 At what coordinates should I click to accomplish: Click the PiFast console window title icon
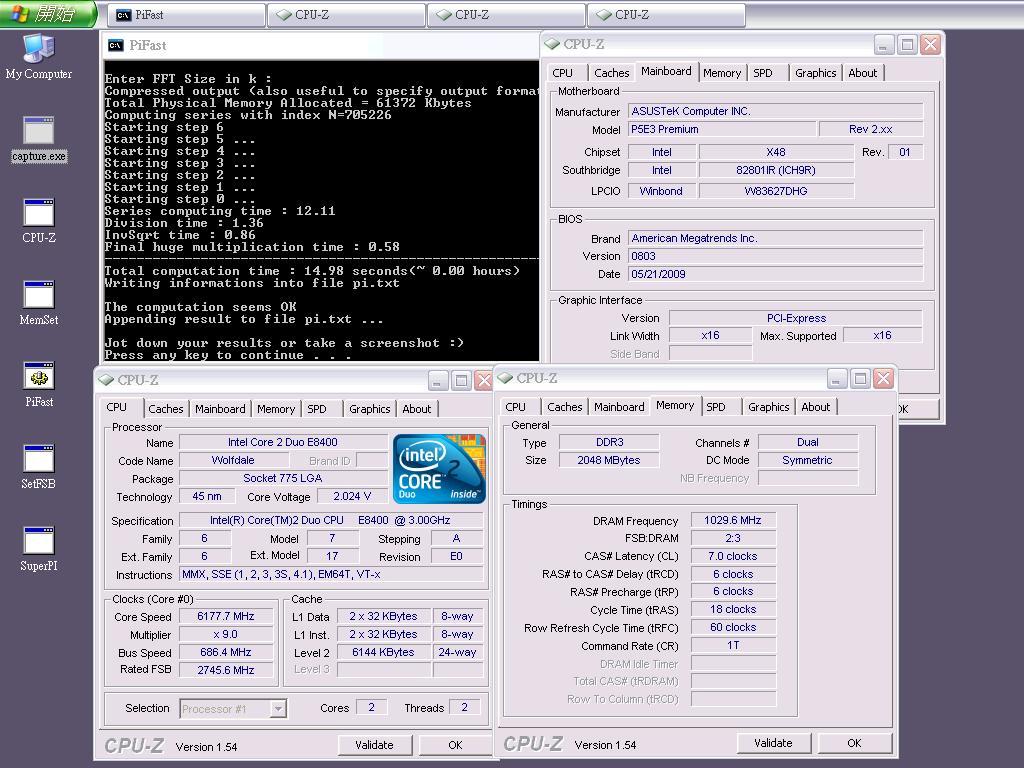pyautogui.click(x=116, y=45)
